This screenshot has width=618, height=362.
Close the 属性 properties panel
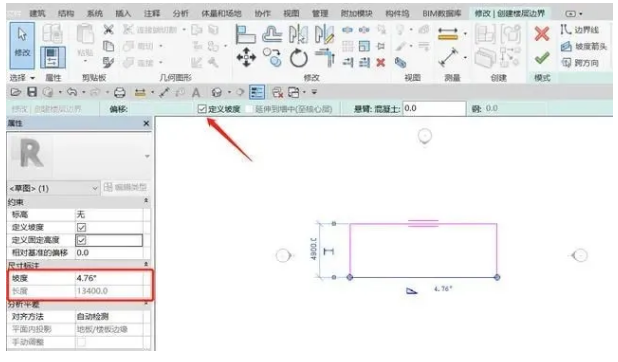(146, 123)
